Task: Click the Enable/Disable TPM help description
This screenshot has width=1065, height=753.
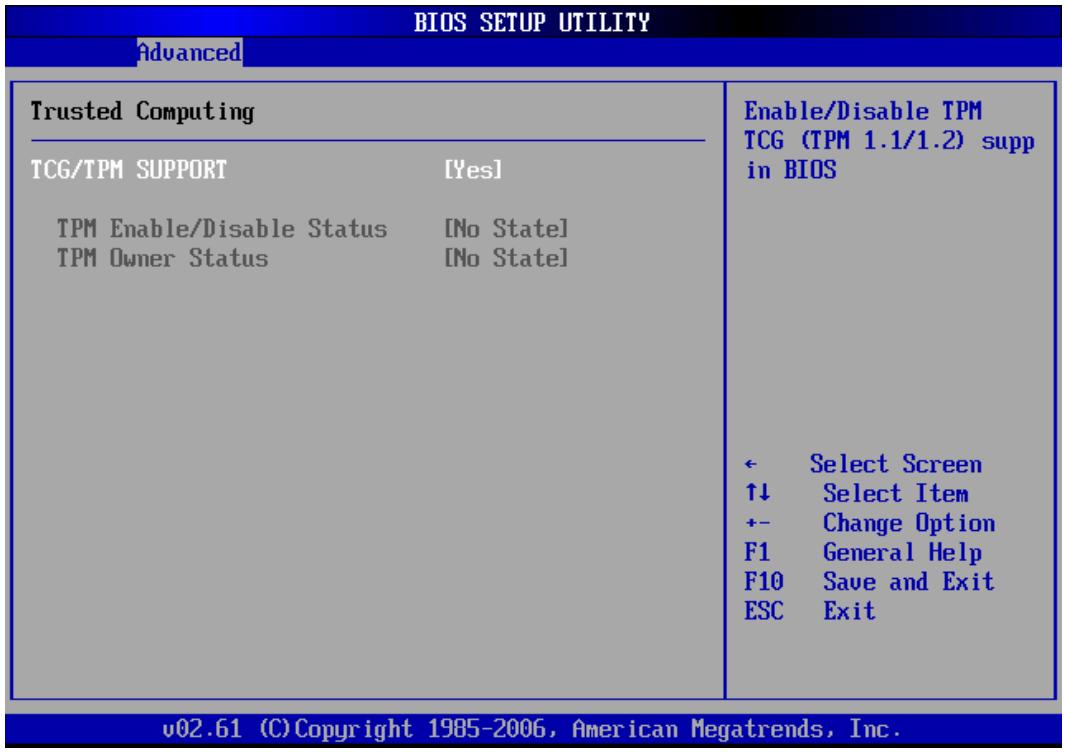Action: tap(890, 141)
